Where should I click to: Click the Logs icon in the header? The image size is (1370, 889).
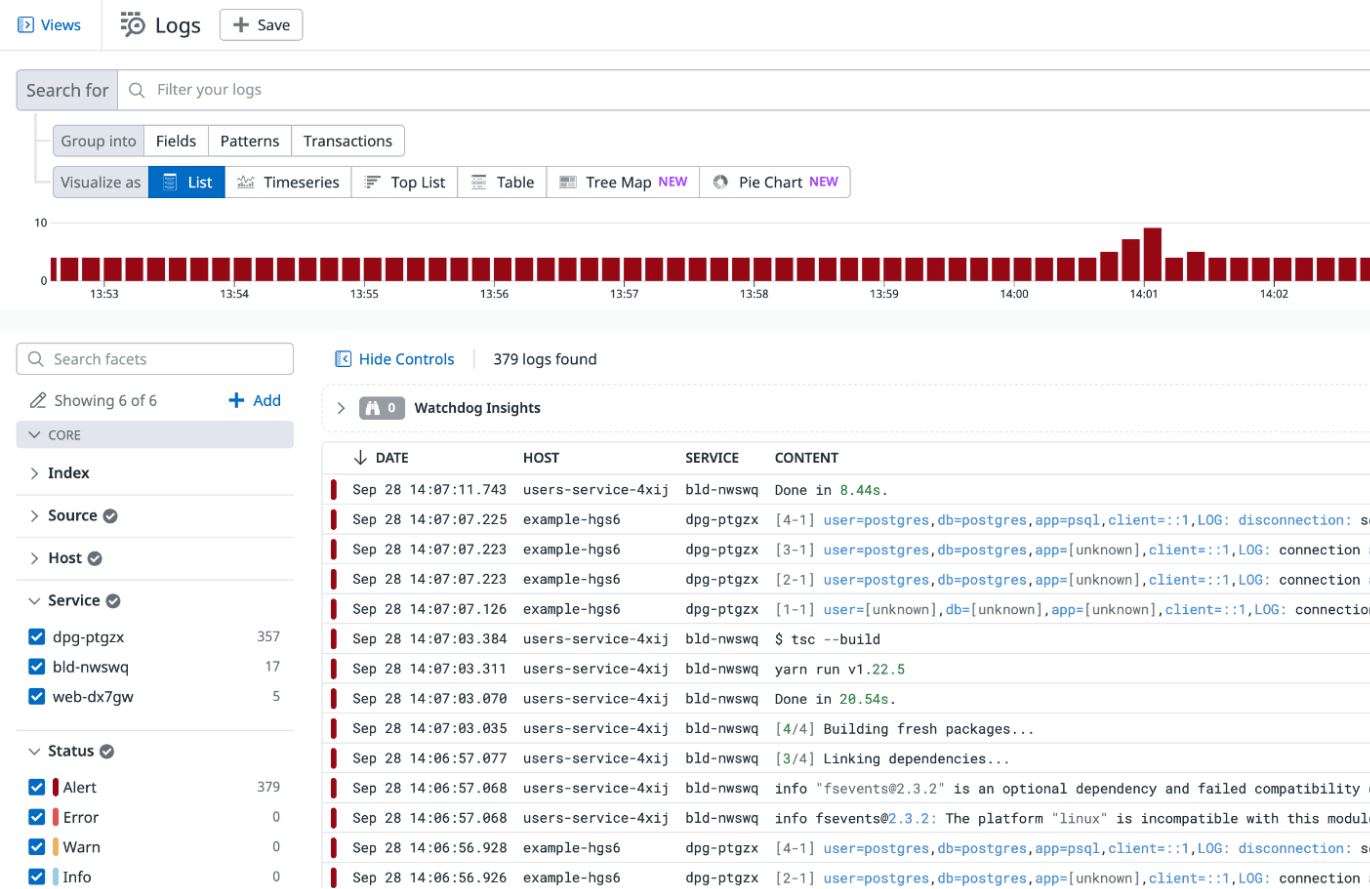131,24
